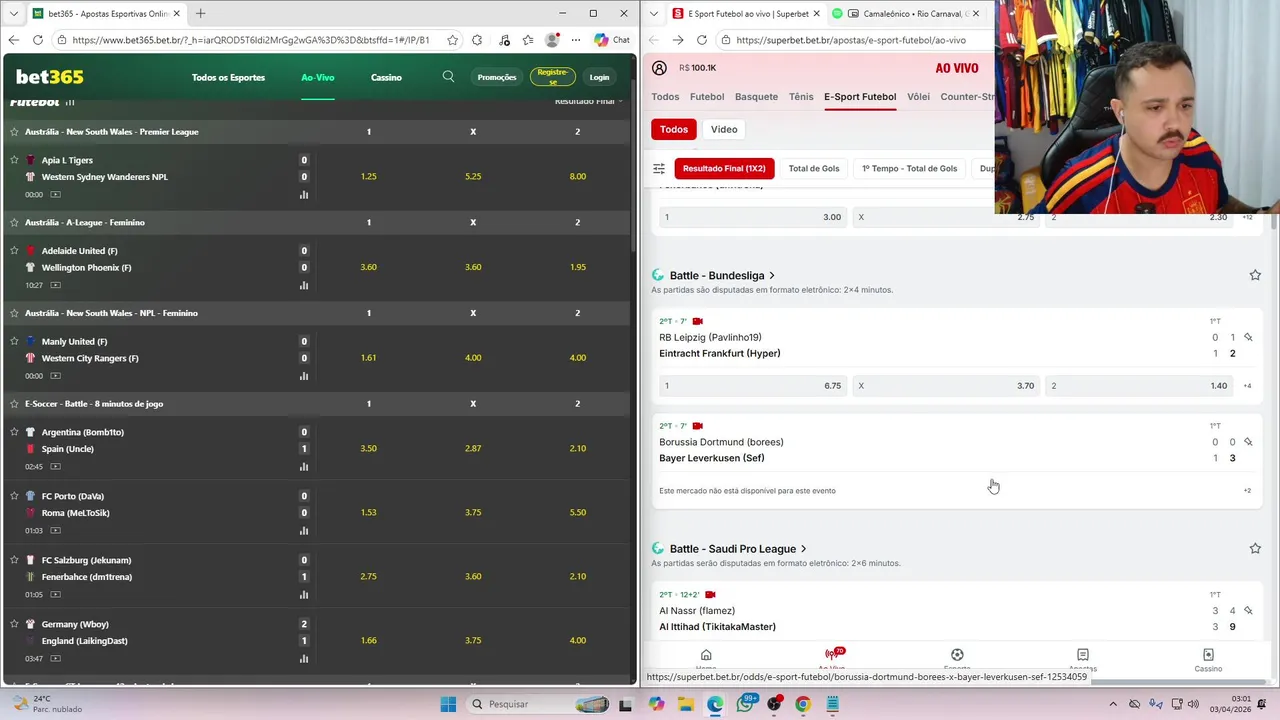Open Edge Copilot Chat button
Image resolution: width=1280 pixels, height=720 pixels.
pyautogui.click(x=611, y=40)
